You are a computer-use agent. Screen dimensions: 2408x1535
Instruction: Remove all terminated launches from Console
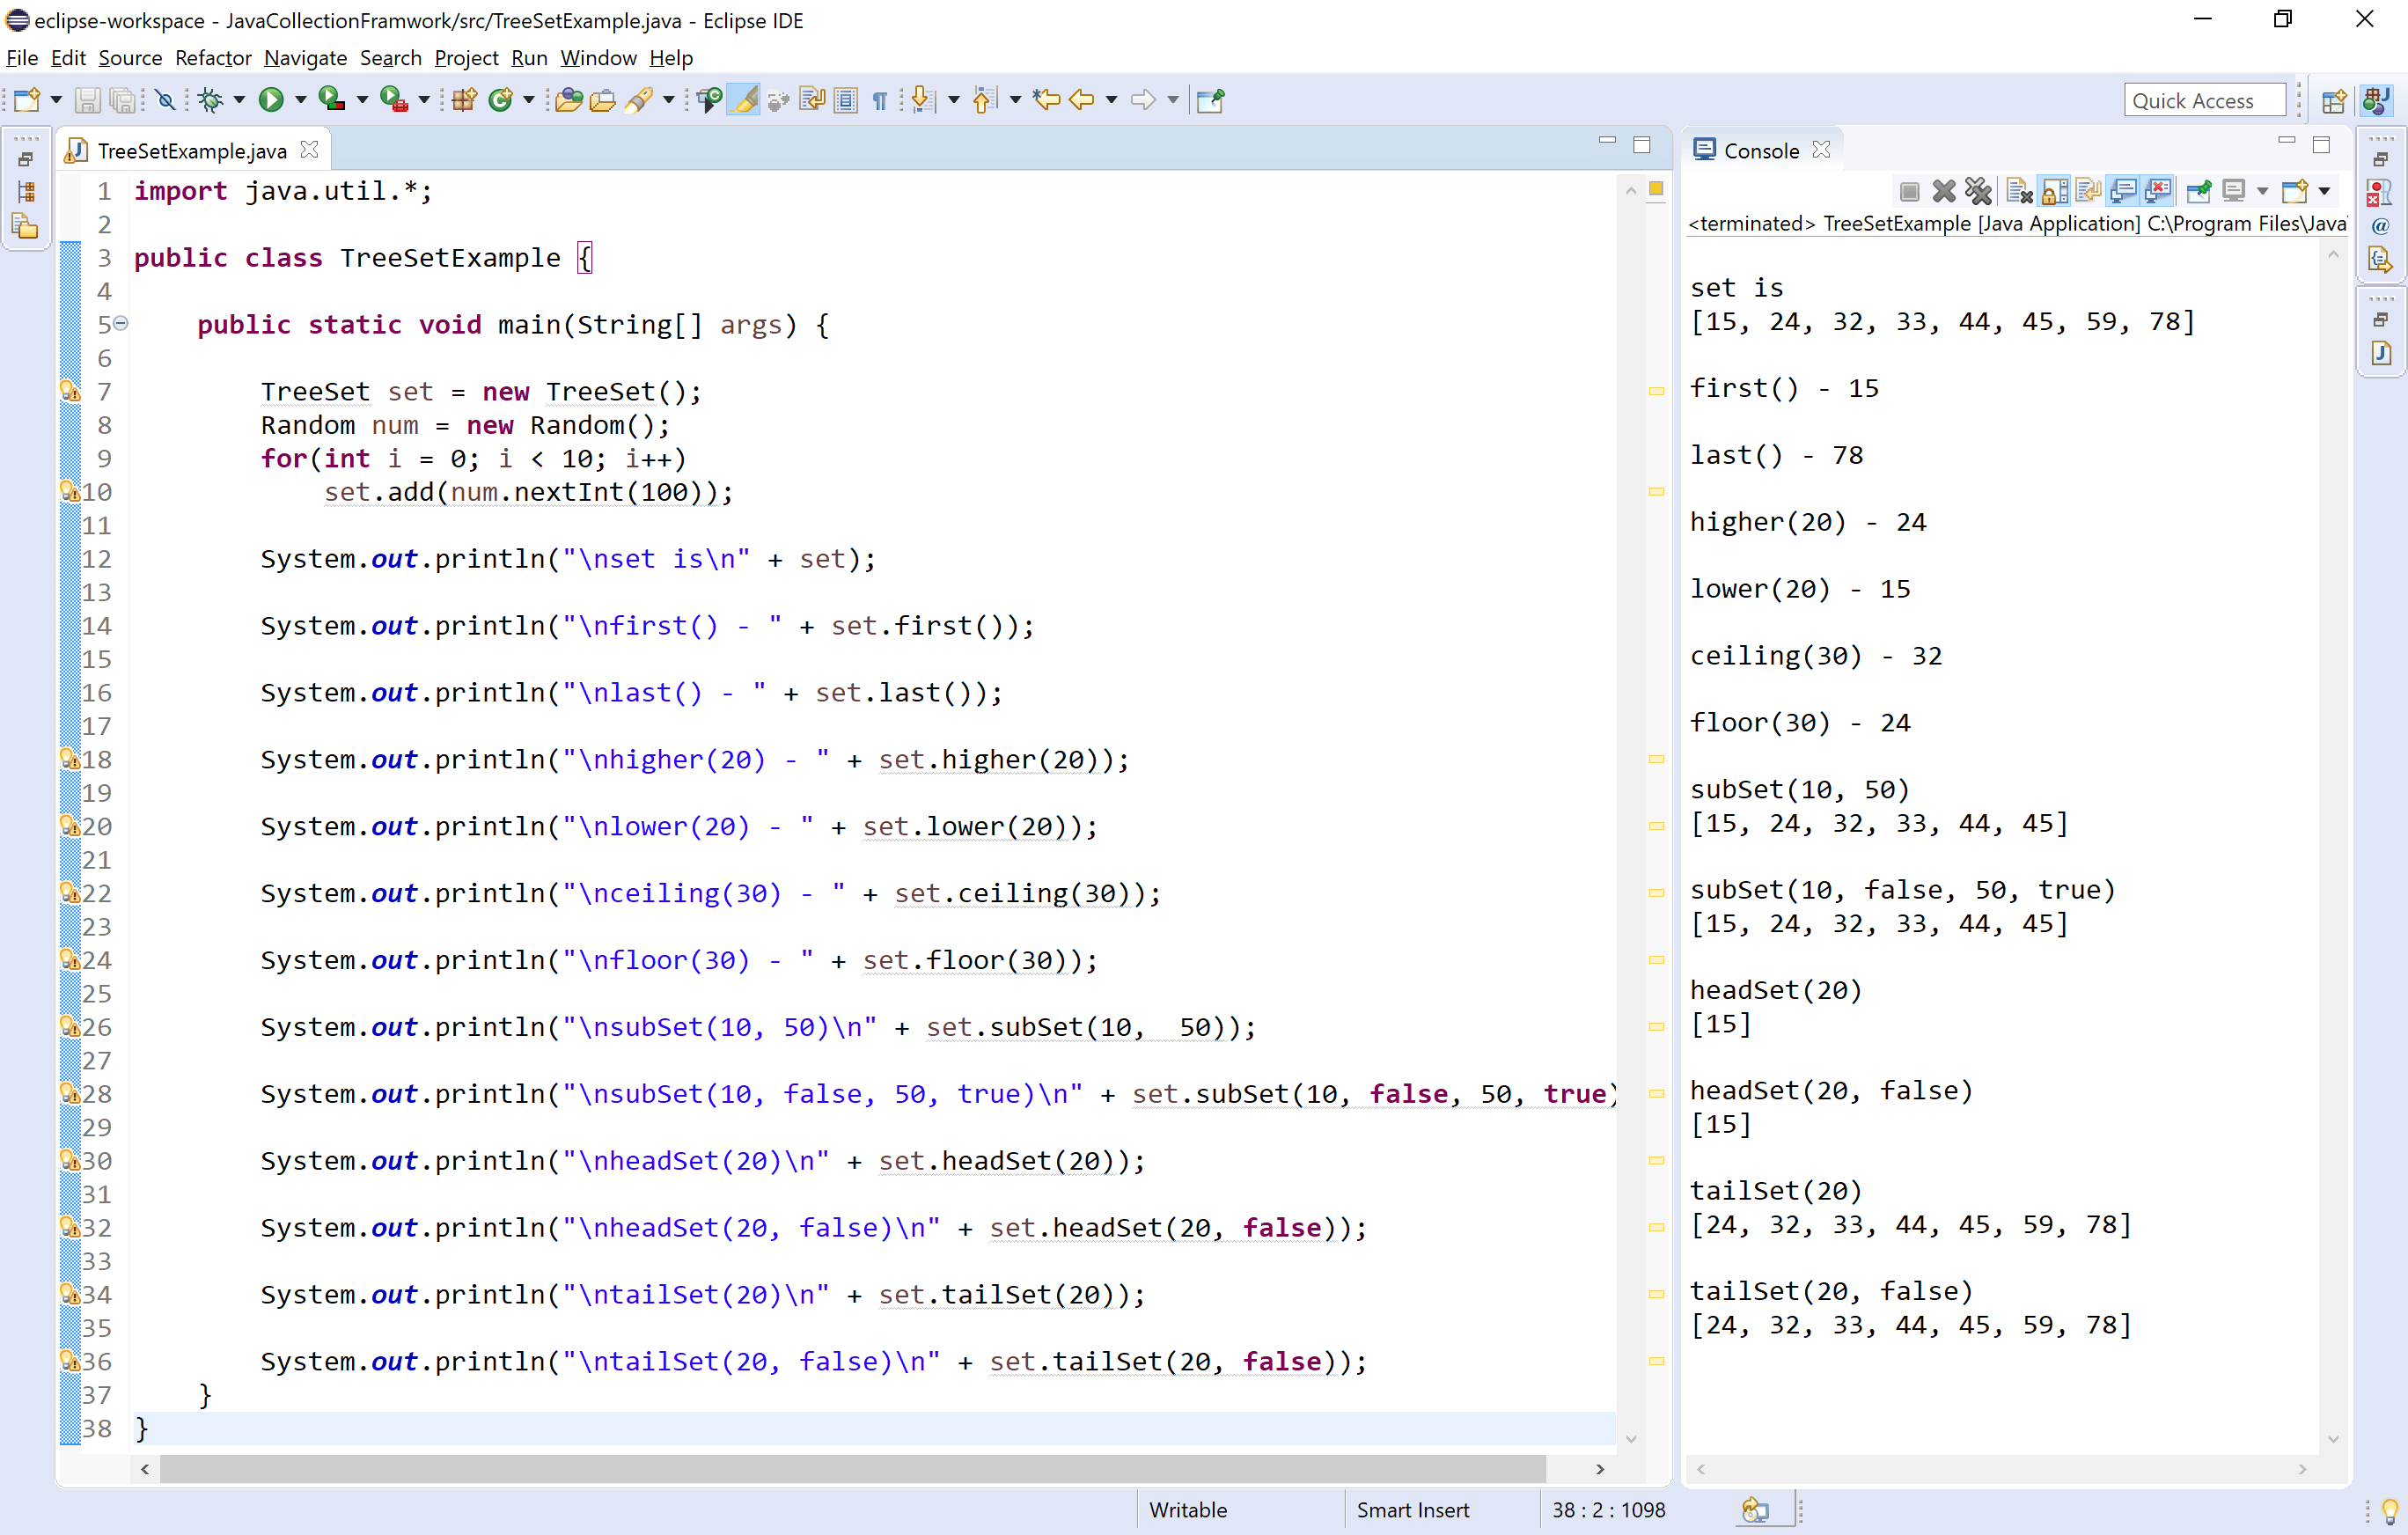point(1979,190)
